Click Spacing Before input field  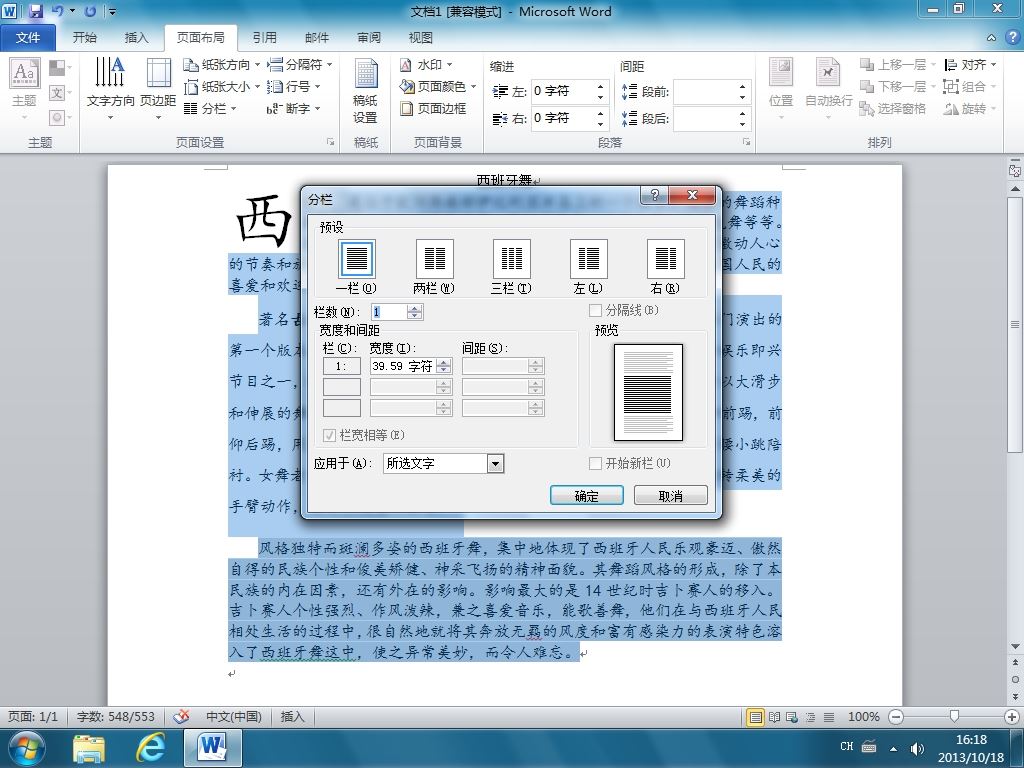click(705, 92)
